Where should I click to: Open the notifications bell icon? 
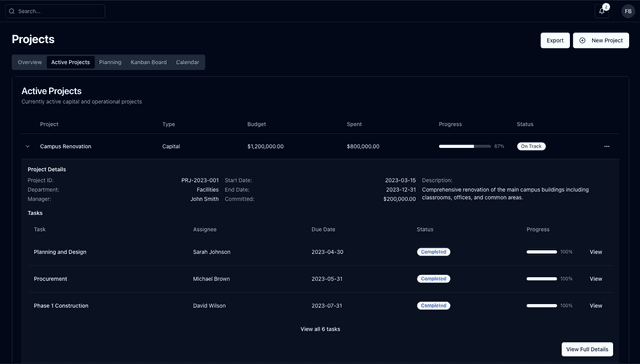(602, 11)
